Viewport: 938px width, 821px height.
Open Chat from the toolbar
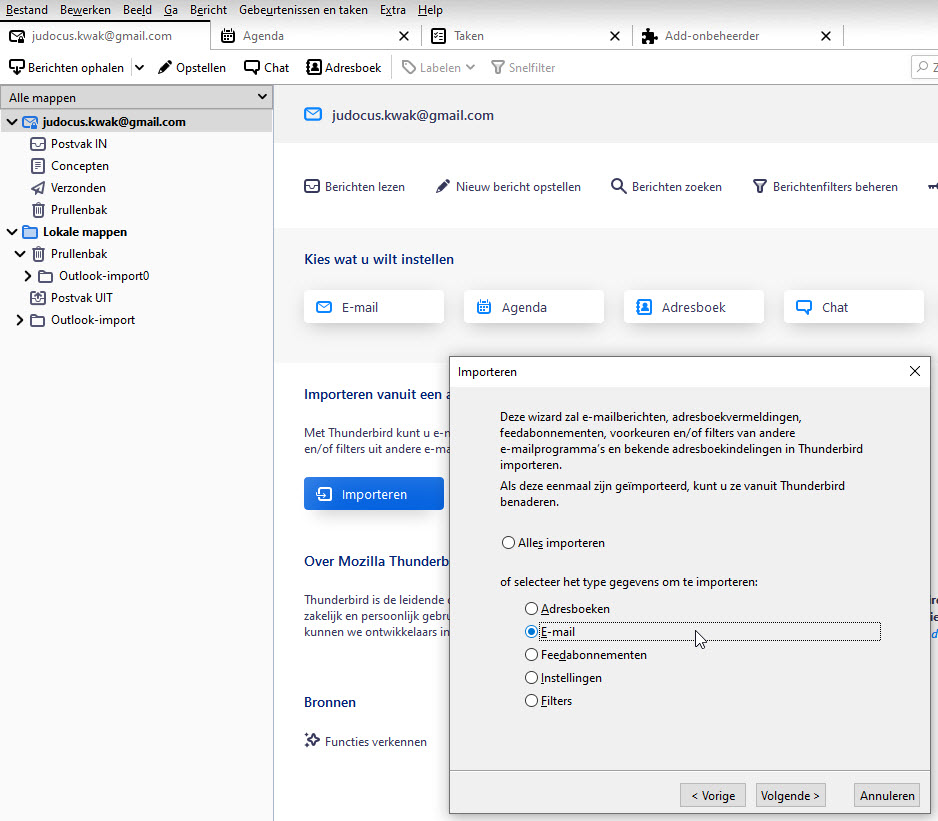click(x=266, y=68)
